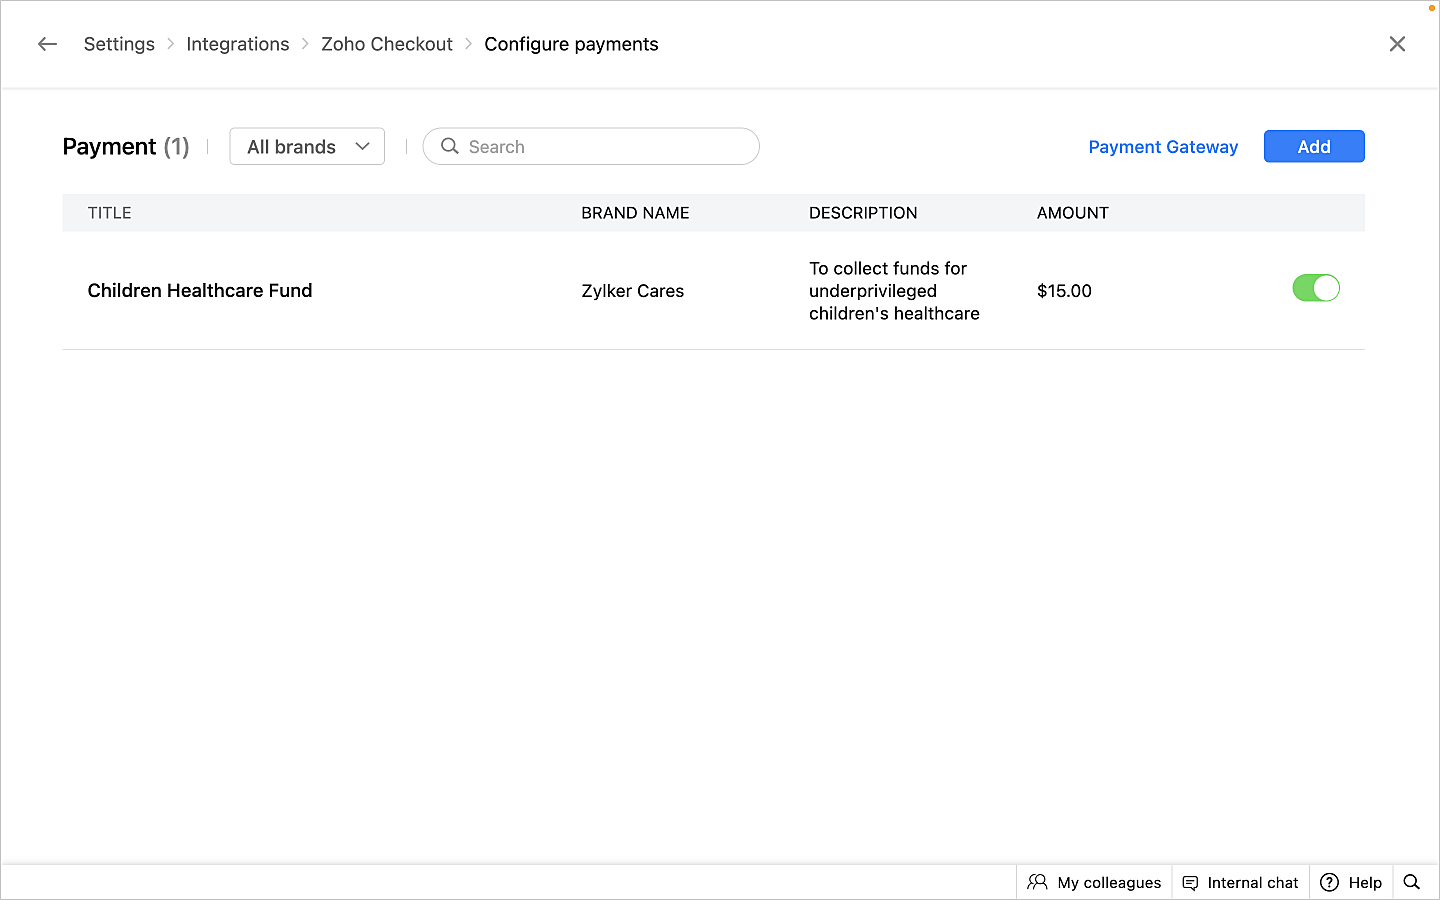Open the Children Healthcare Fund payment
This screenshot has height=900, width=1440.
pyautogui.click(x=200, y=291)
